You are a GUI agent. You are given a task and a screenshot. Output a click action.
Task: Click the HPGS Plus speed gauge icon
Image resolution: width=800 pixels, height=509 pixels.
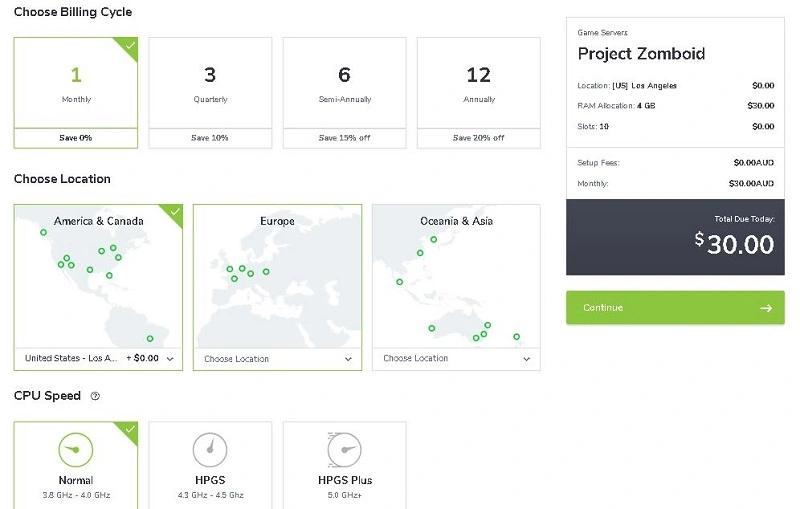[344, 450]
